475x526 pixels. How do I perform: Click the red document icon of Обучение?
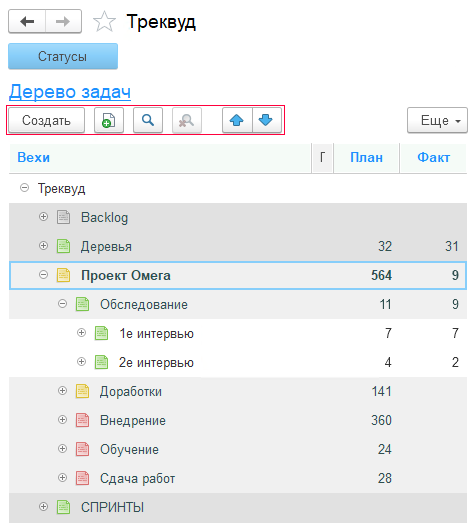point(82,449)
